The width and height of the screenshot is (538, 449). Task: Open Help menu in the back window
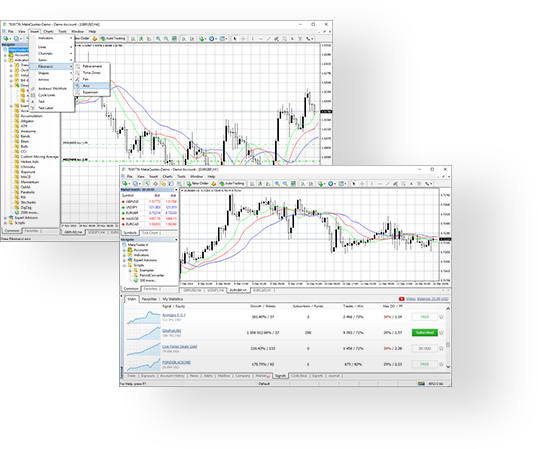pyautogui.click(x=92, y=32)
